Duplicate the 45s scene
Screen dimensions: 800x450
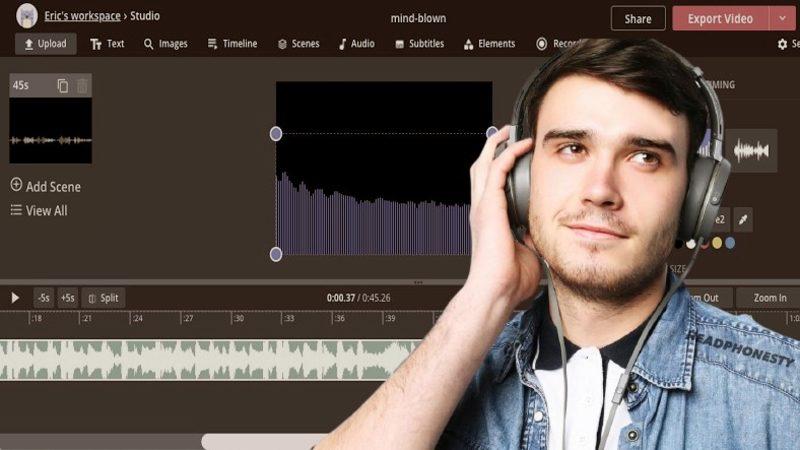tap(63, 86)
